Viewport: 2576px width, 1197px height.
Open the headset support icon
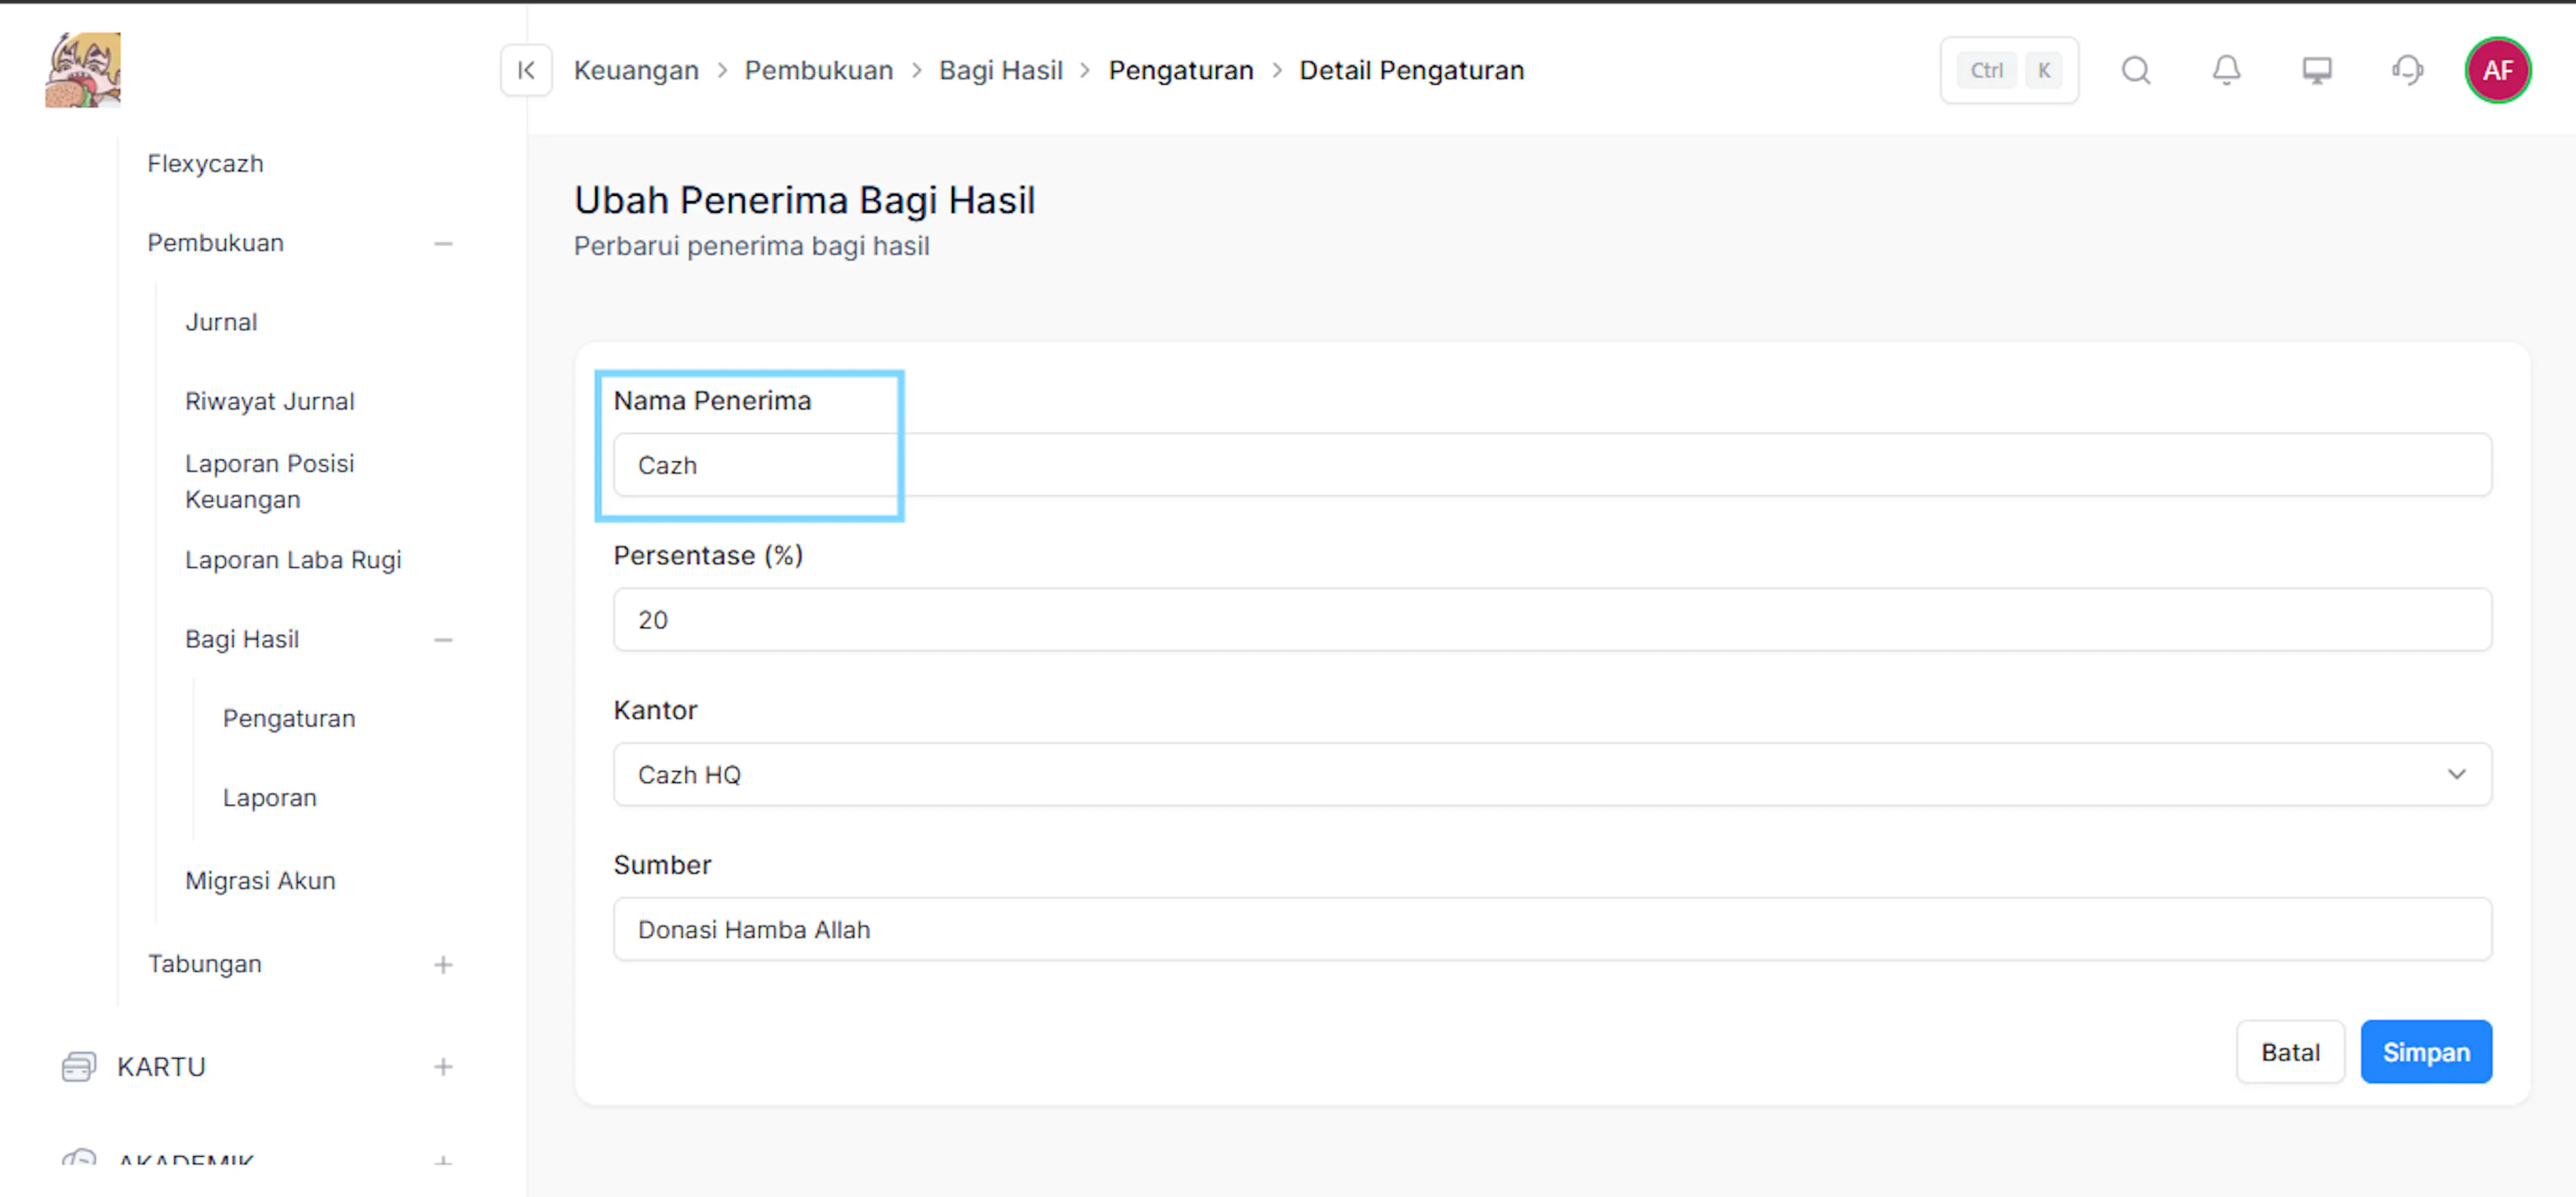[x=2407, y=70]
